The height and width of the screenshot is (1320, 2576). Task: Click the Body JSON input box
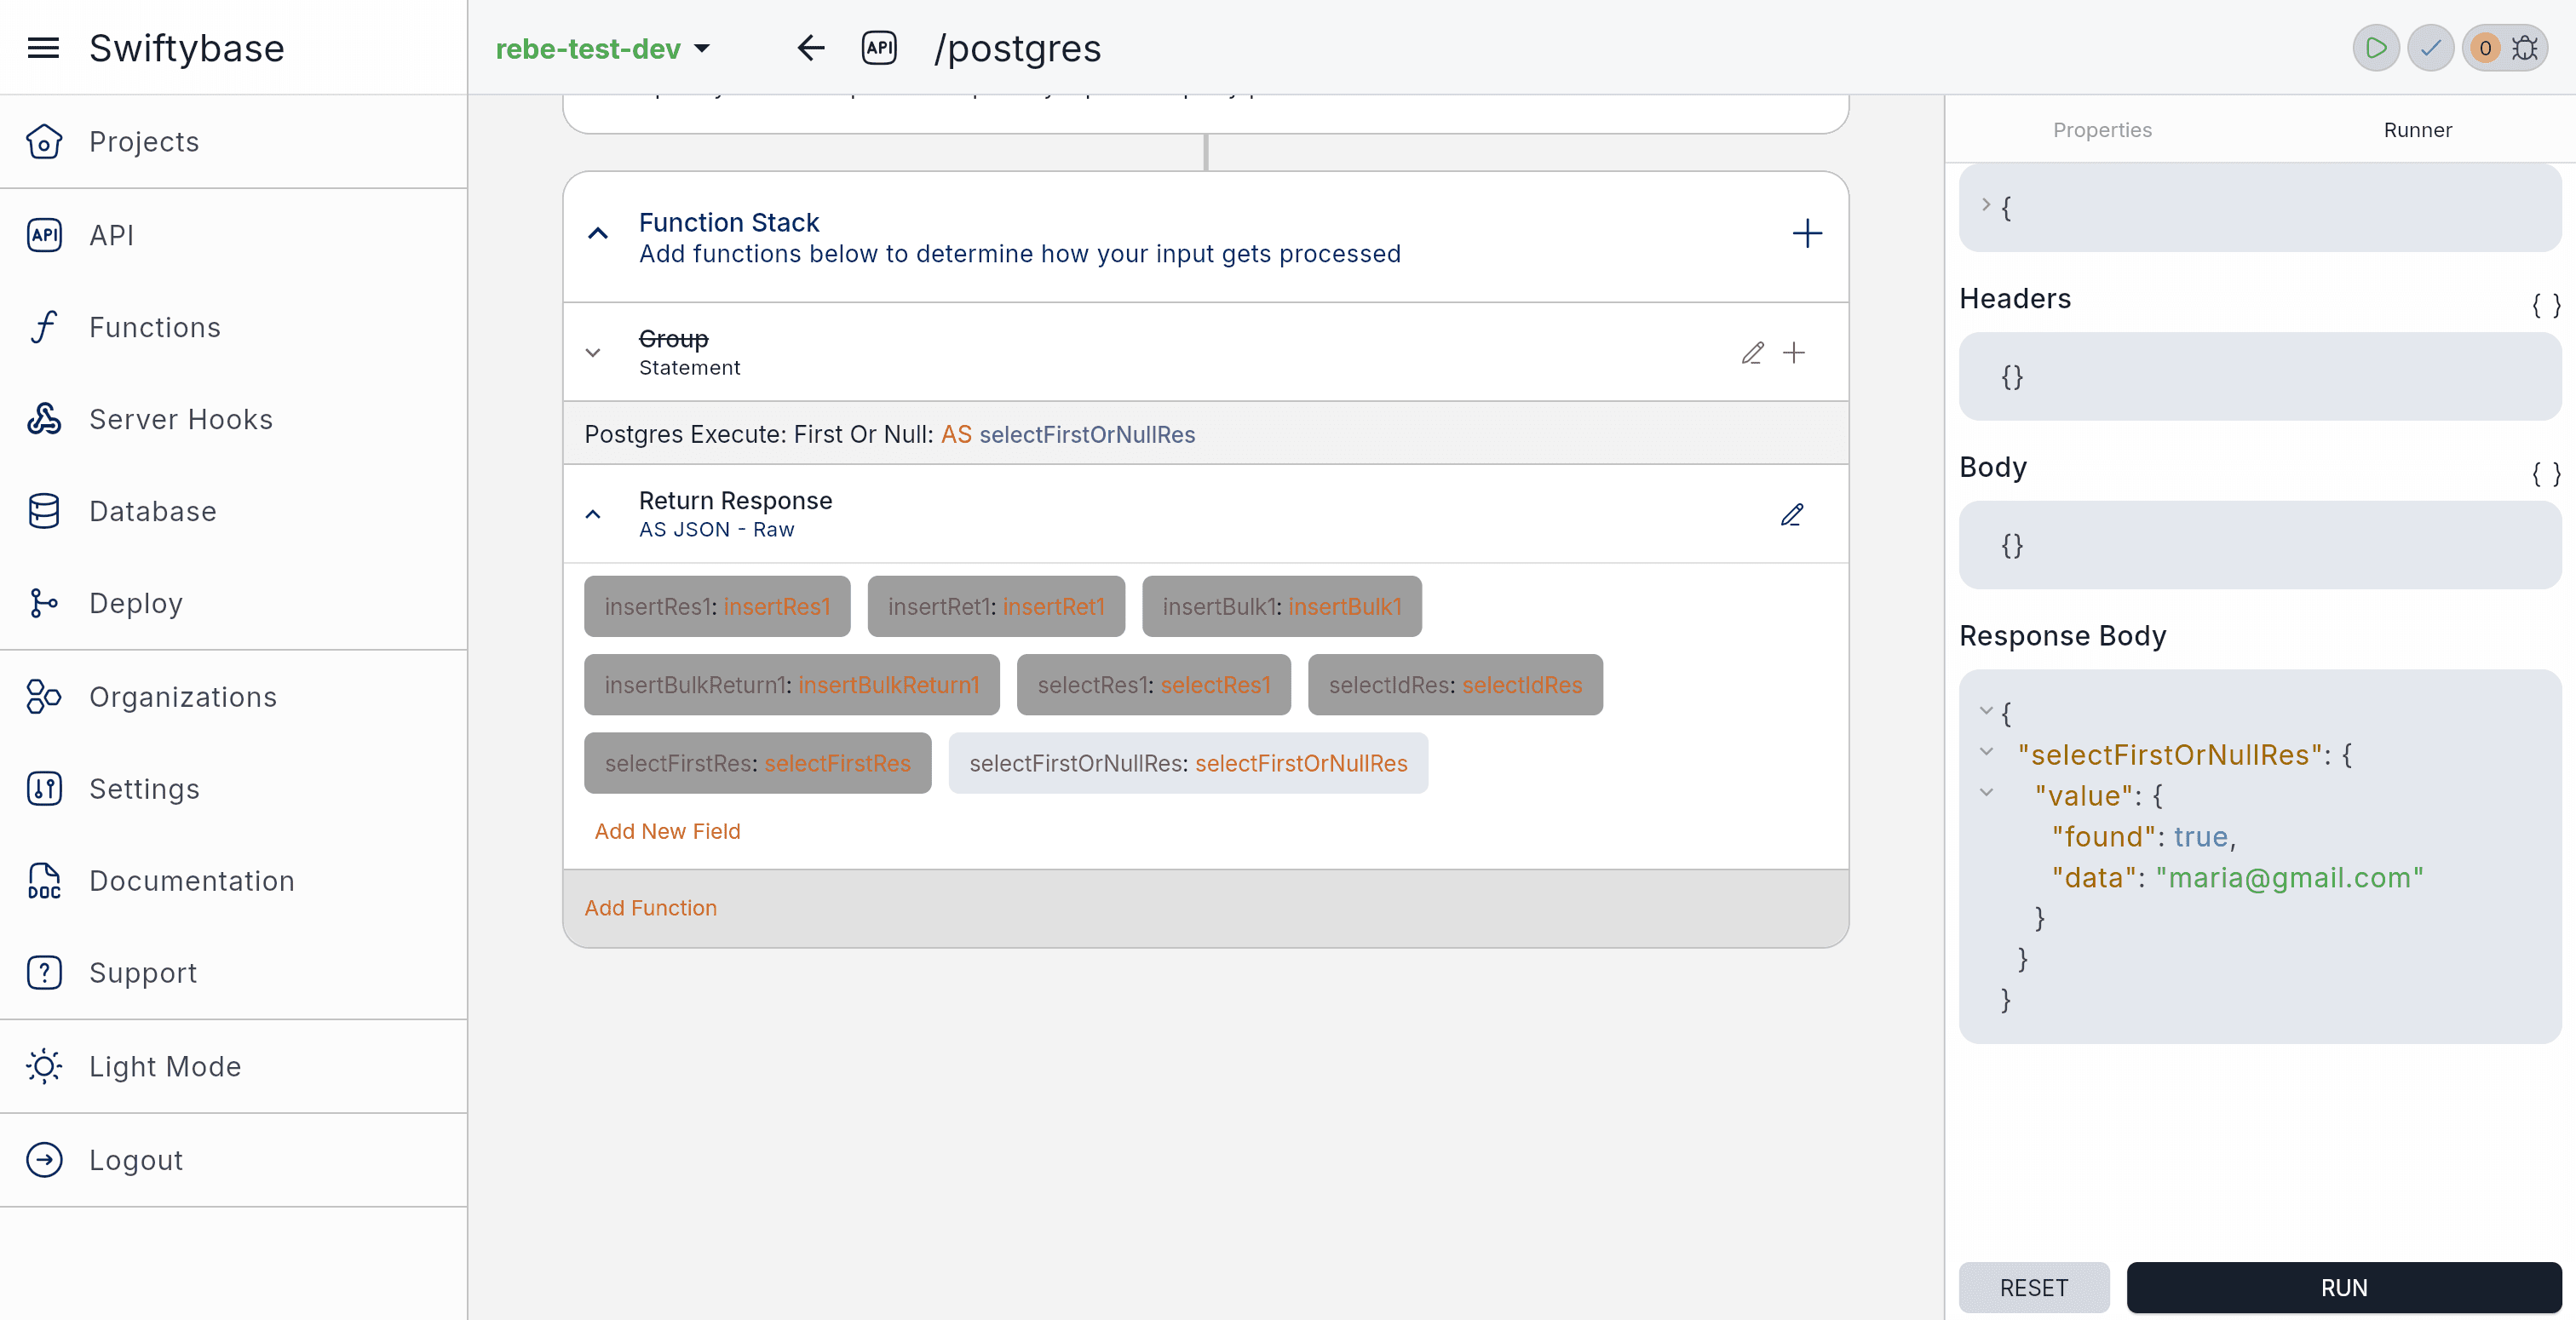click(2259, 545)
